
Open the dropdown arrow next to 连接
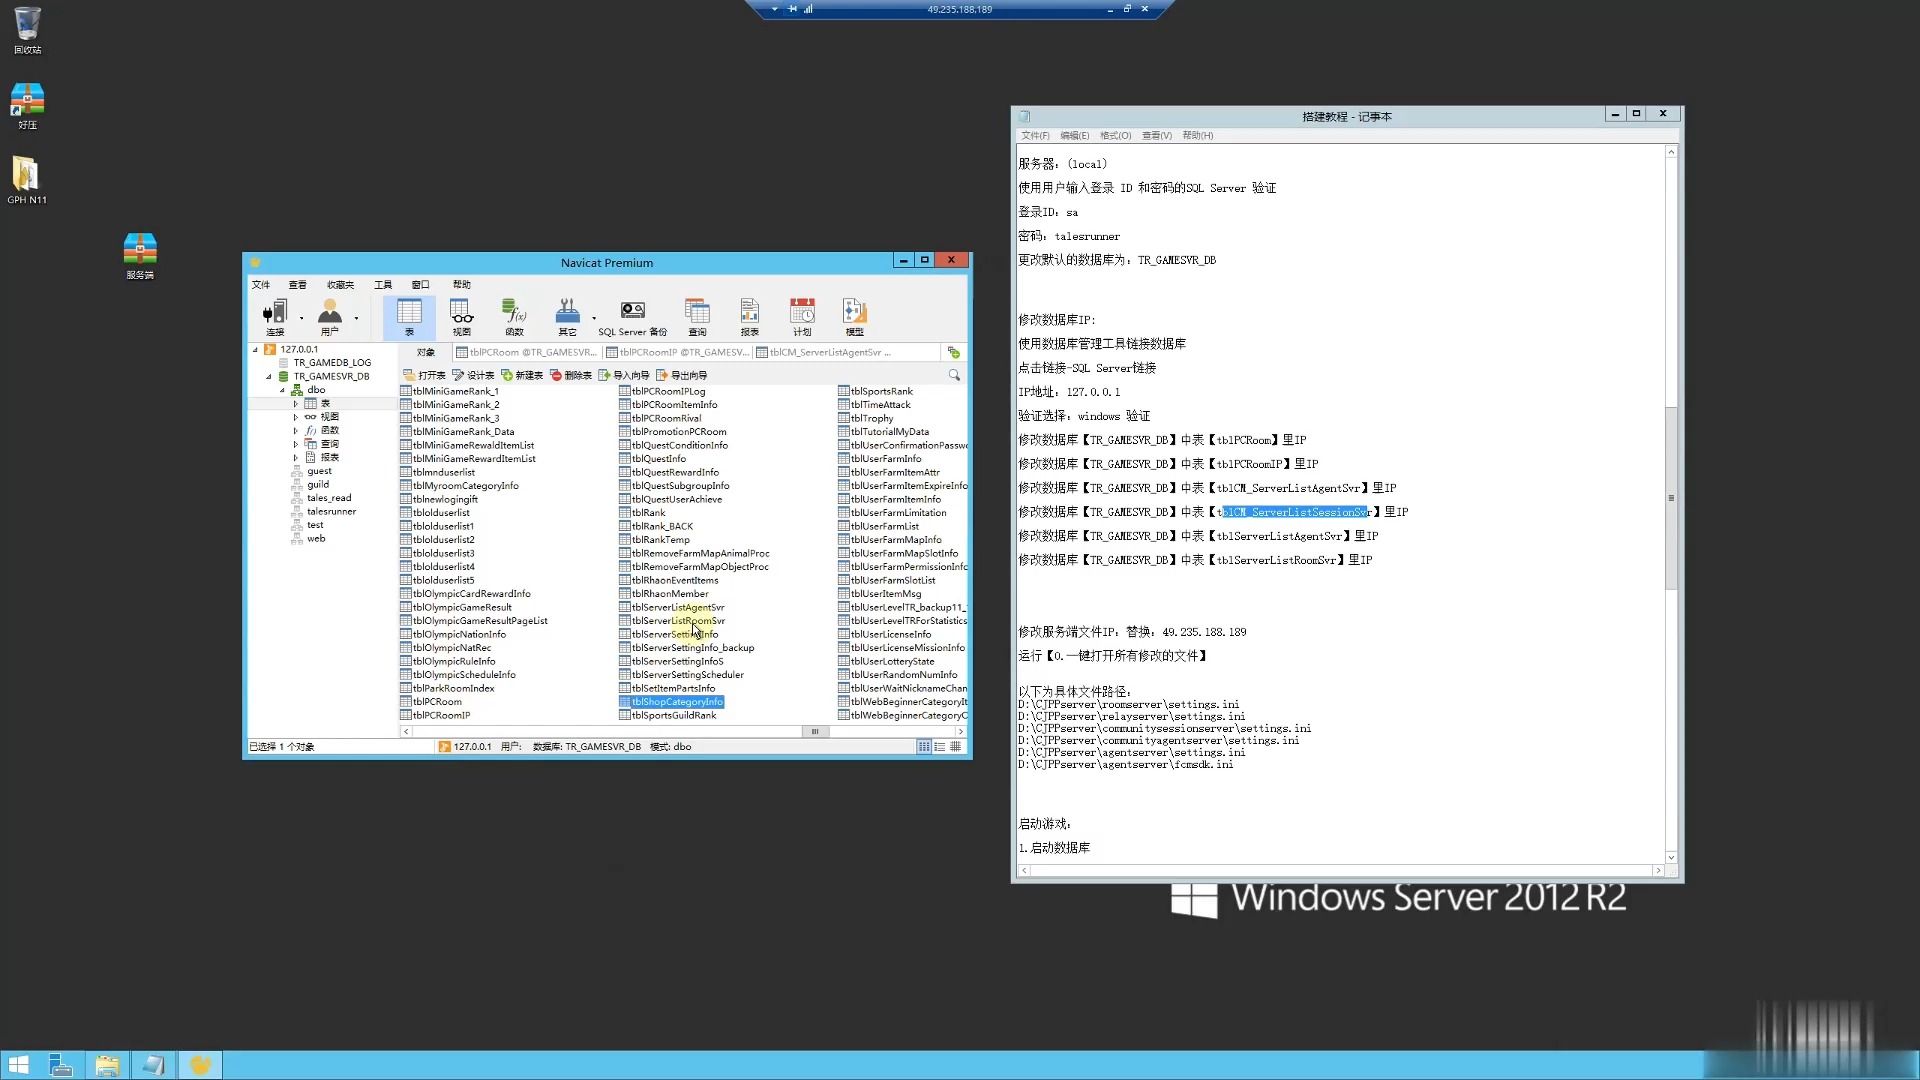(x=301, y=318)
